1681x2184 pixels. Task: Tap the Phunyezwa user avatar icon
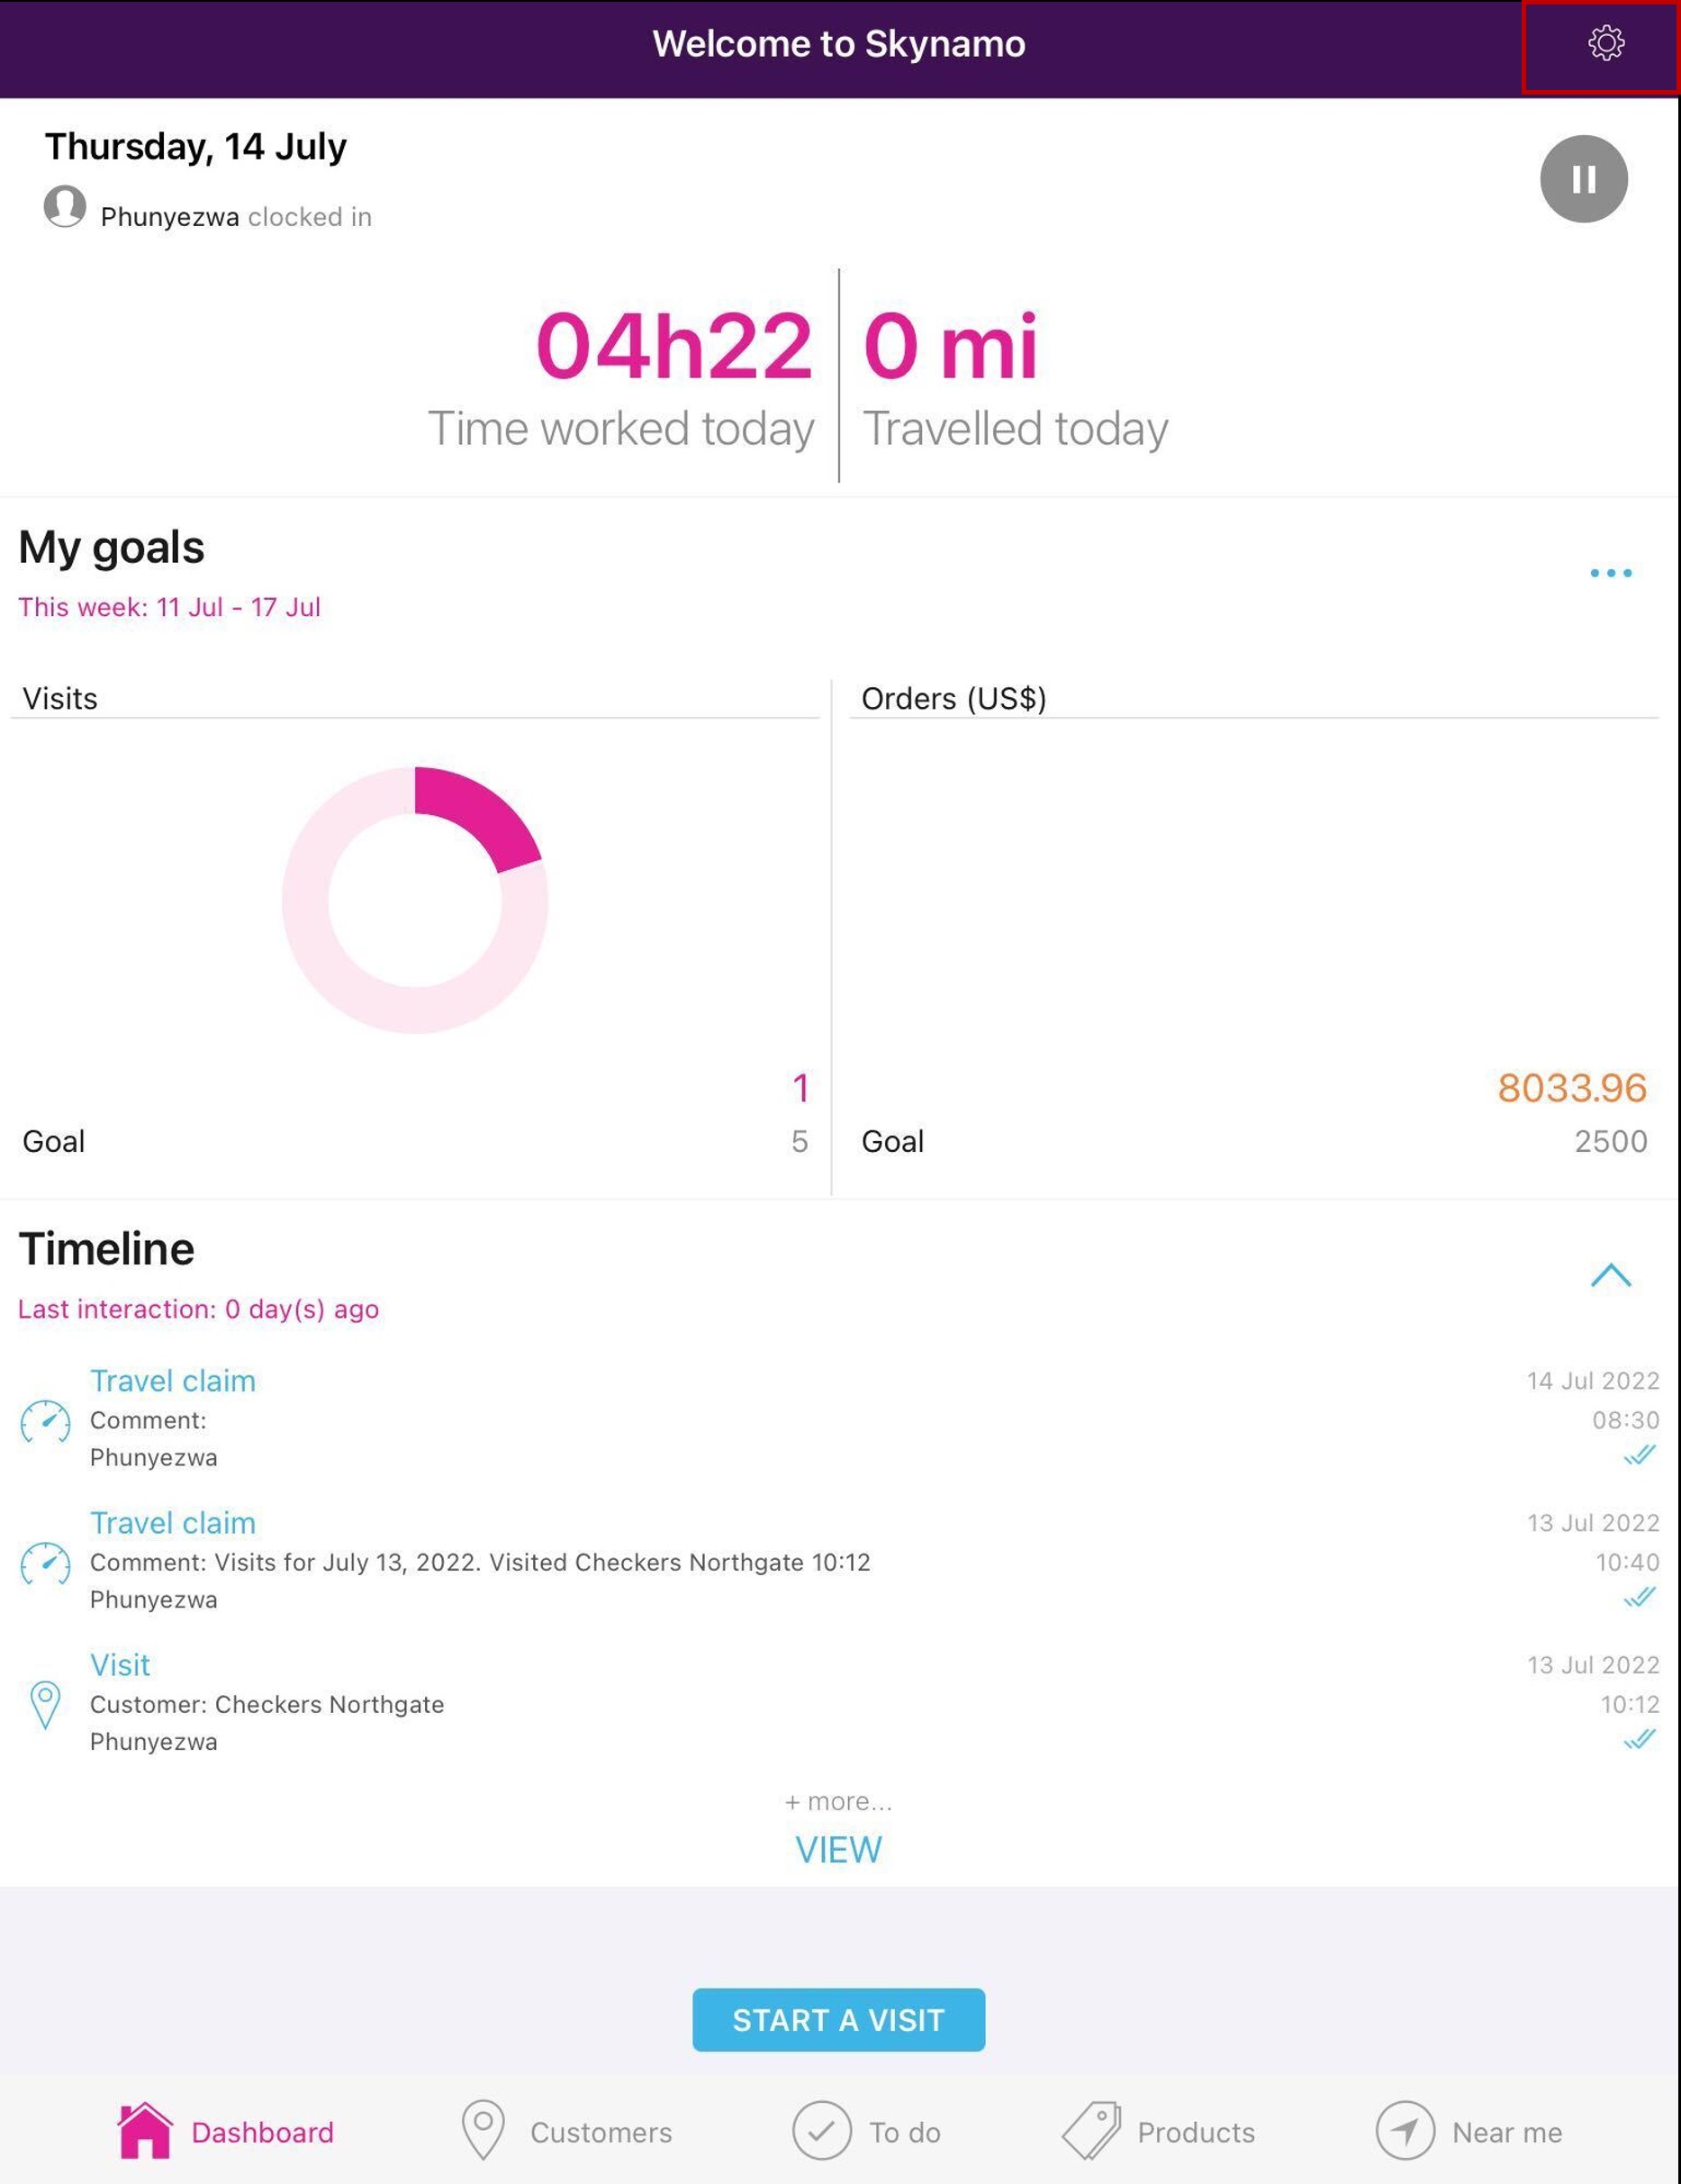tap(65, 207)
